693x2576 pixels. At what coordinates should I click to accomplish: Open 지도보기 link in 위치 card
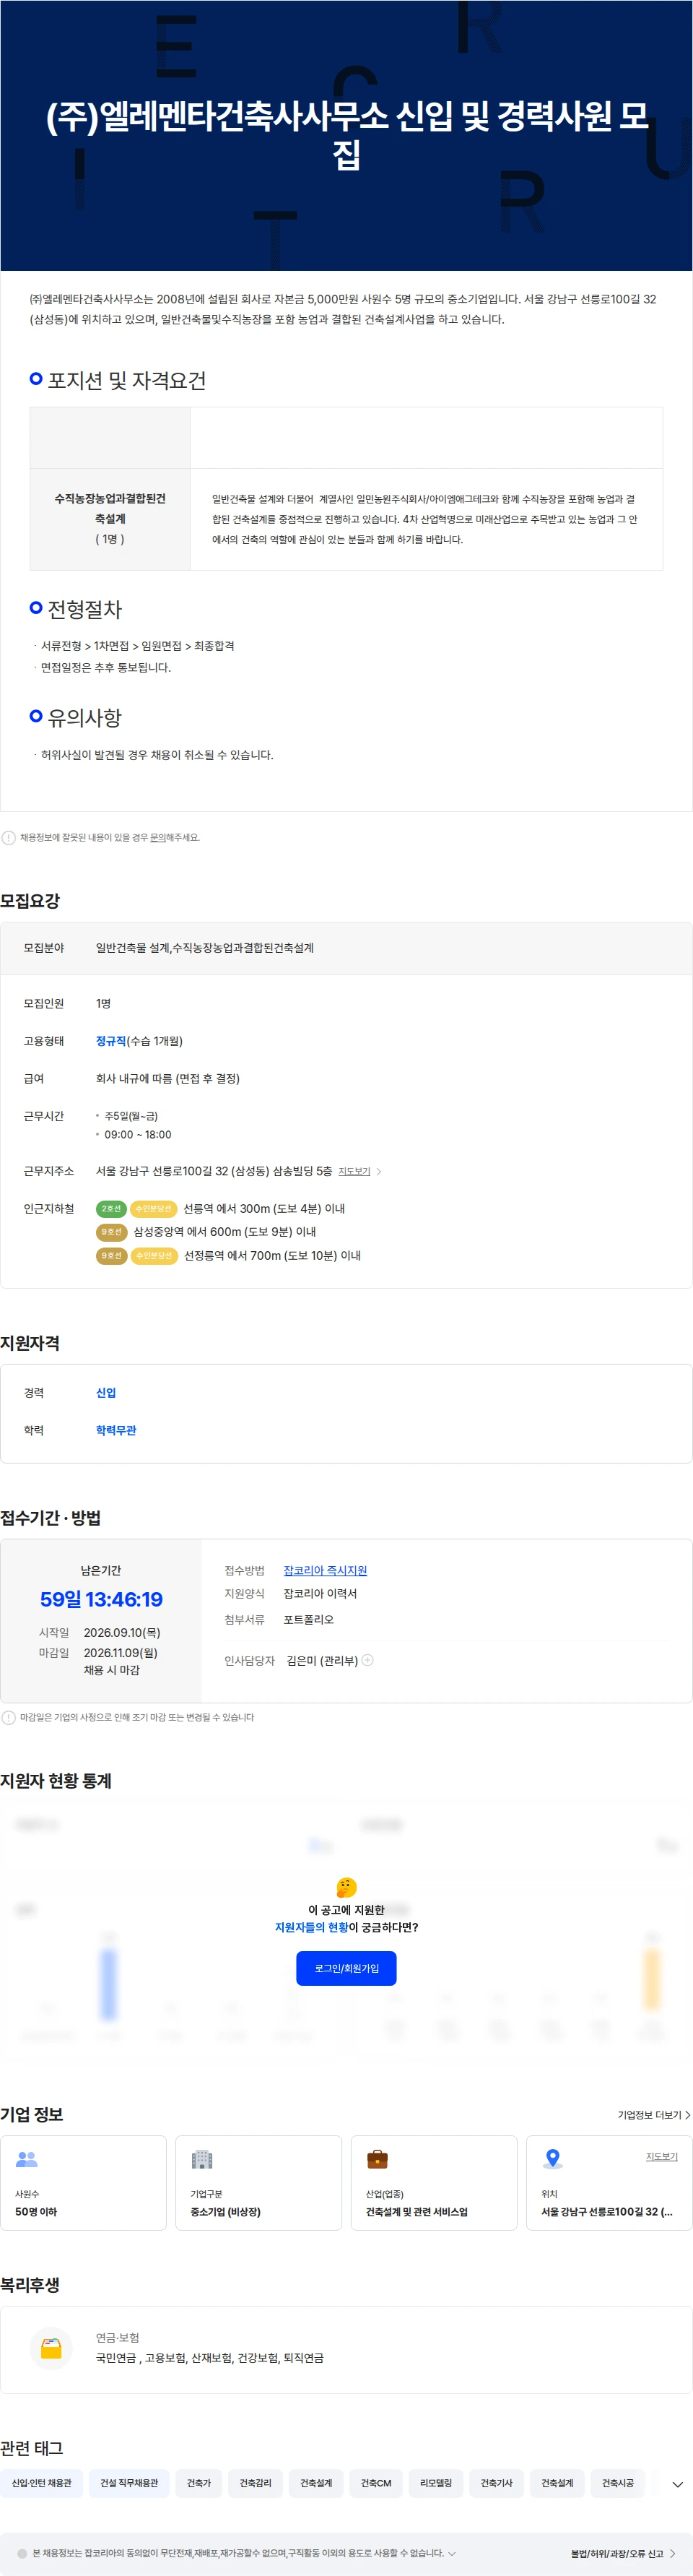(661, 2156)
